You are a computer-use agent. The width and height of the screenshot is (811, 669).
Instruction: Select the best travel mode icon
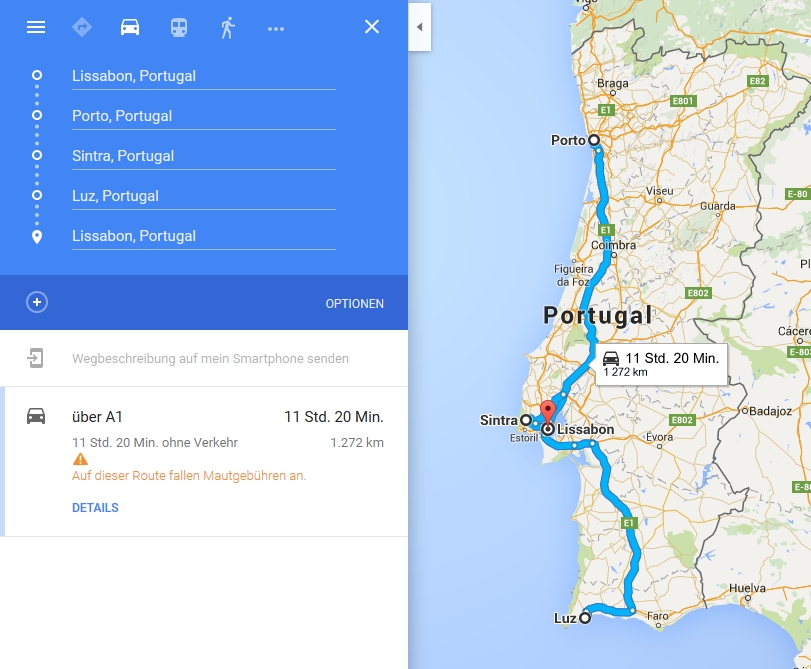pyautogui.click(x=82, y=27)
